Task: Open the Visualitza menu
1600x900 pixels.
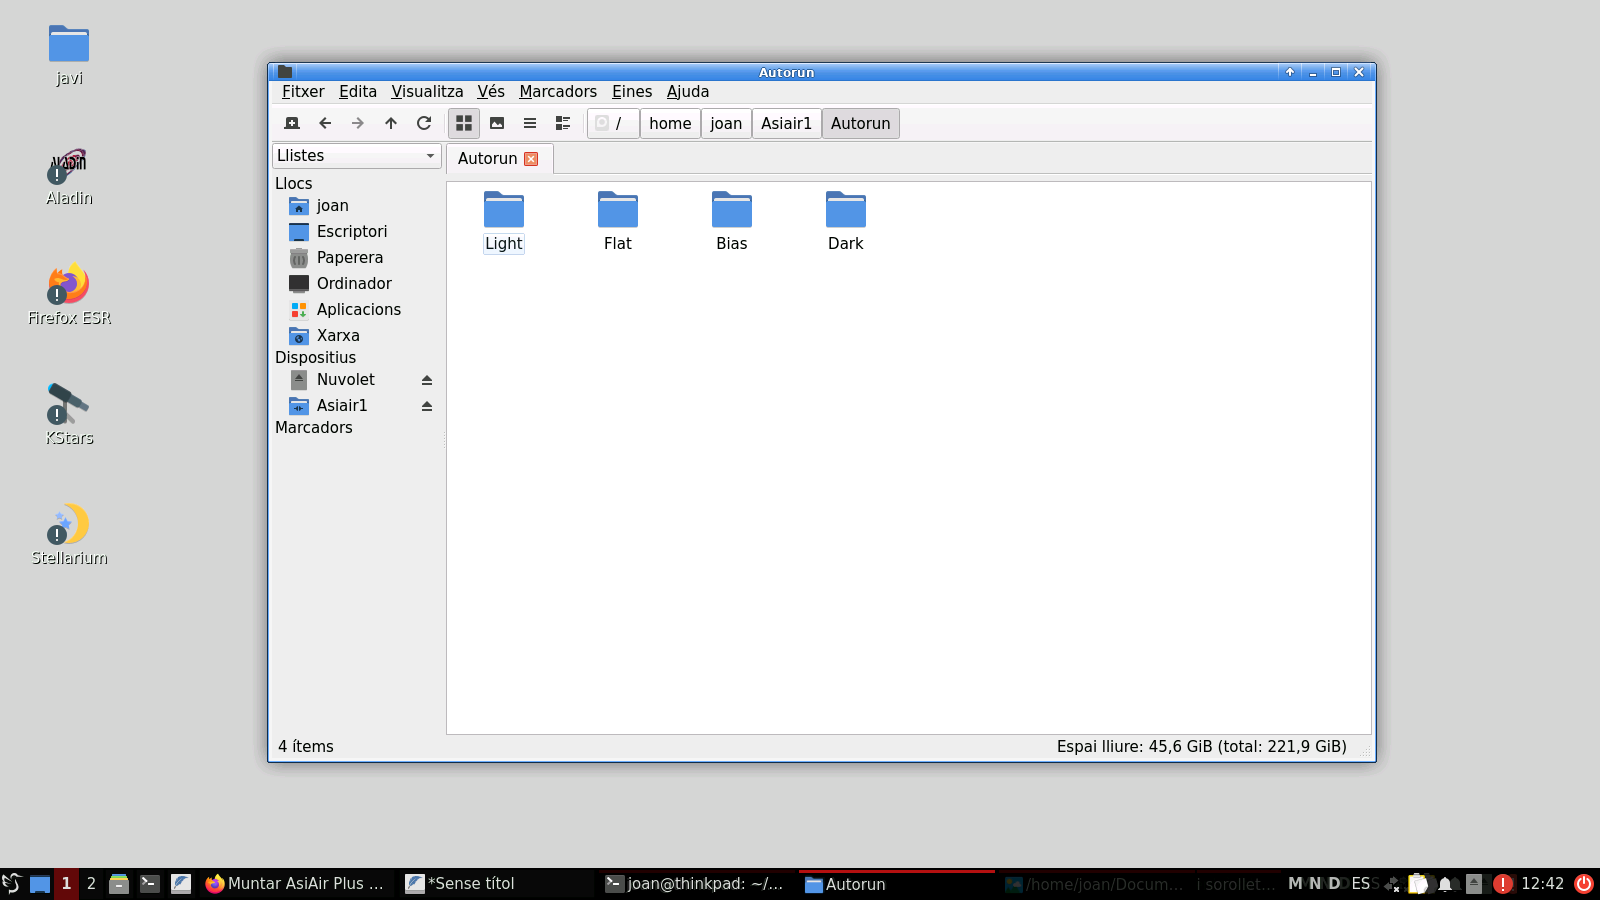Action: pos(427,92)
